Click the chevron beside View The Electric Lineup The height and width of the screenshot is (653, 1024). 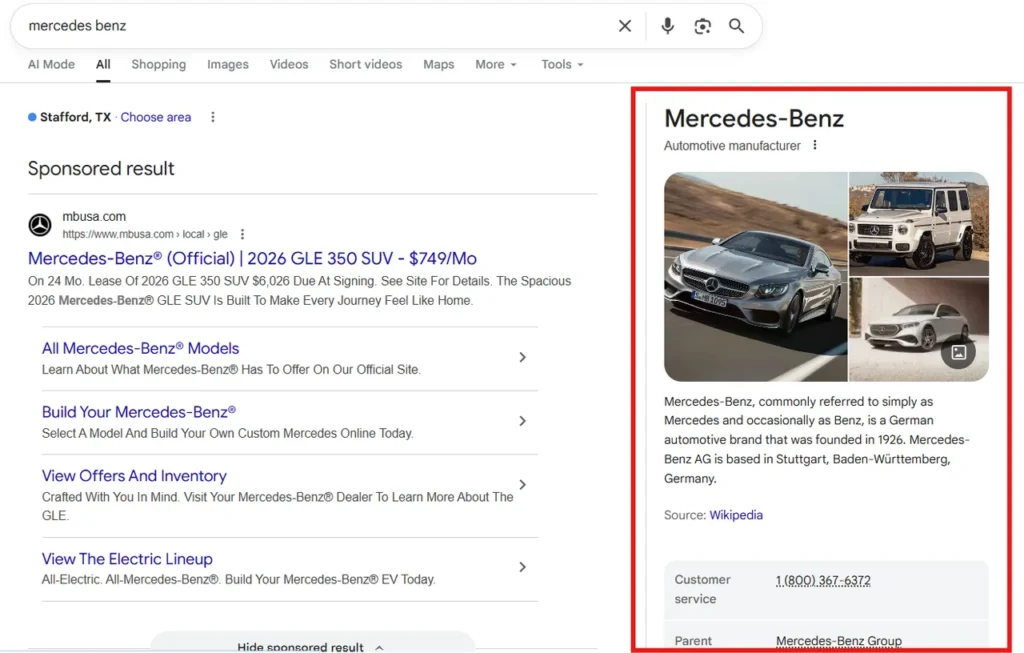point(522,567)
